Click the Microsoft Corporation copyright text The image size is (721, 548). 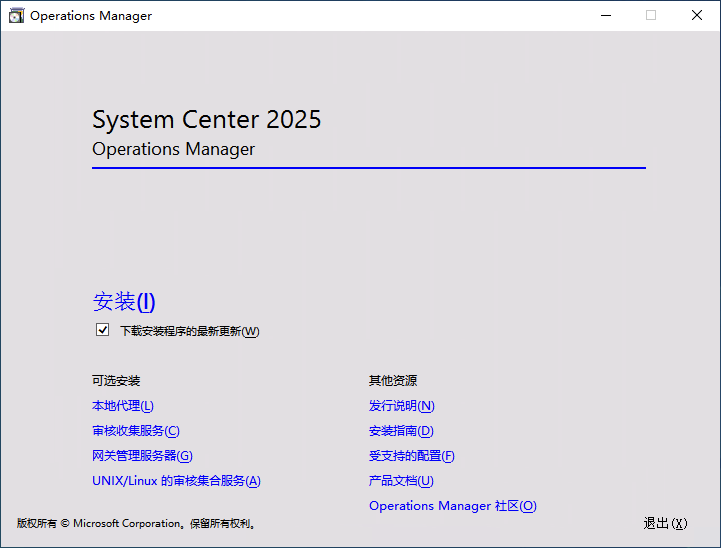tap(136, 523)
